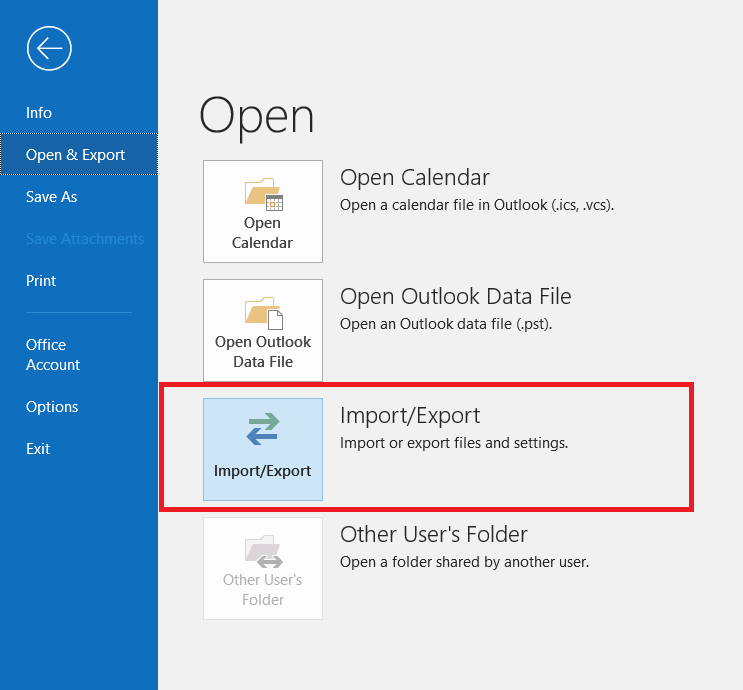This screenshot has height=690, width=743.
Task: Click 'Open a folder shared by another user.'
Action: [x=464, y=562]
